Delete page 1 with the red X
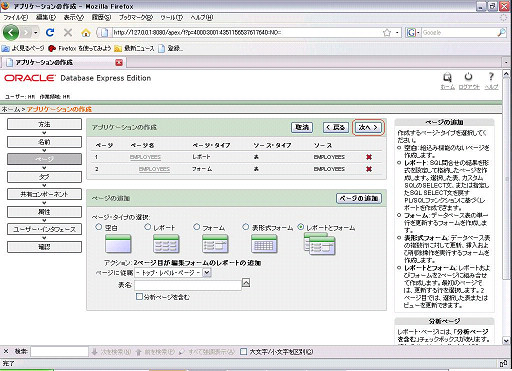The width and height of the screenshot is (512, 371). click(x=369, y=157)
